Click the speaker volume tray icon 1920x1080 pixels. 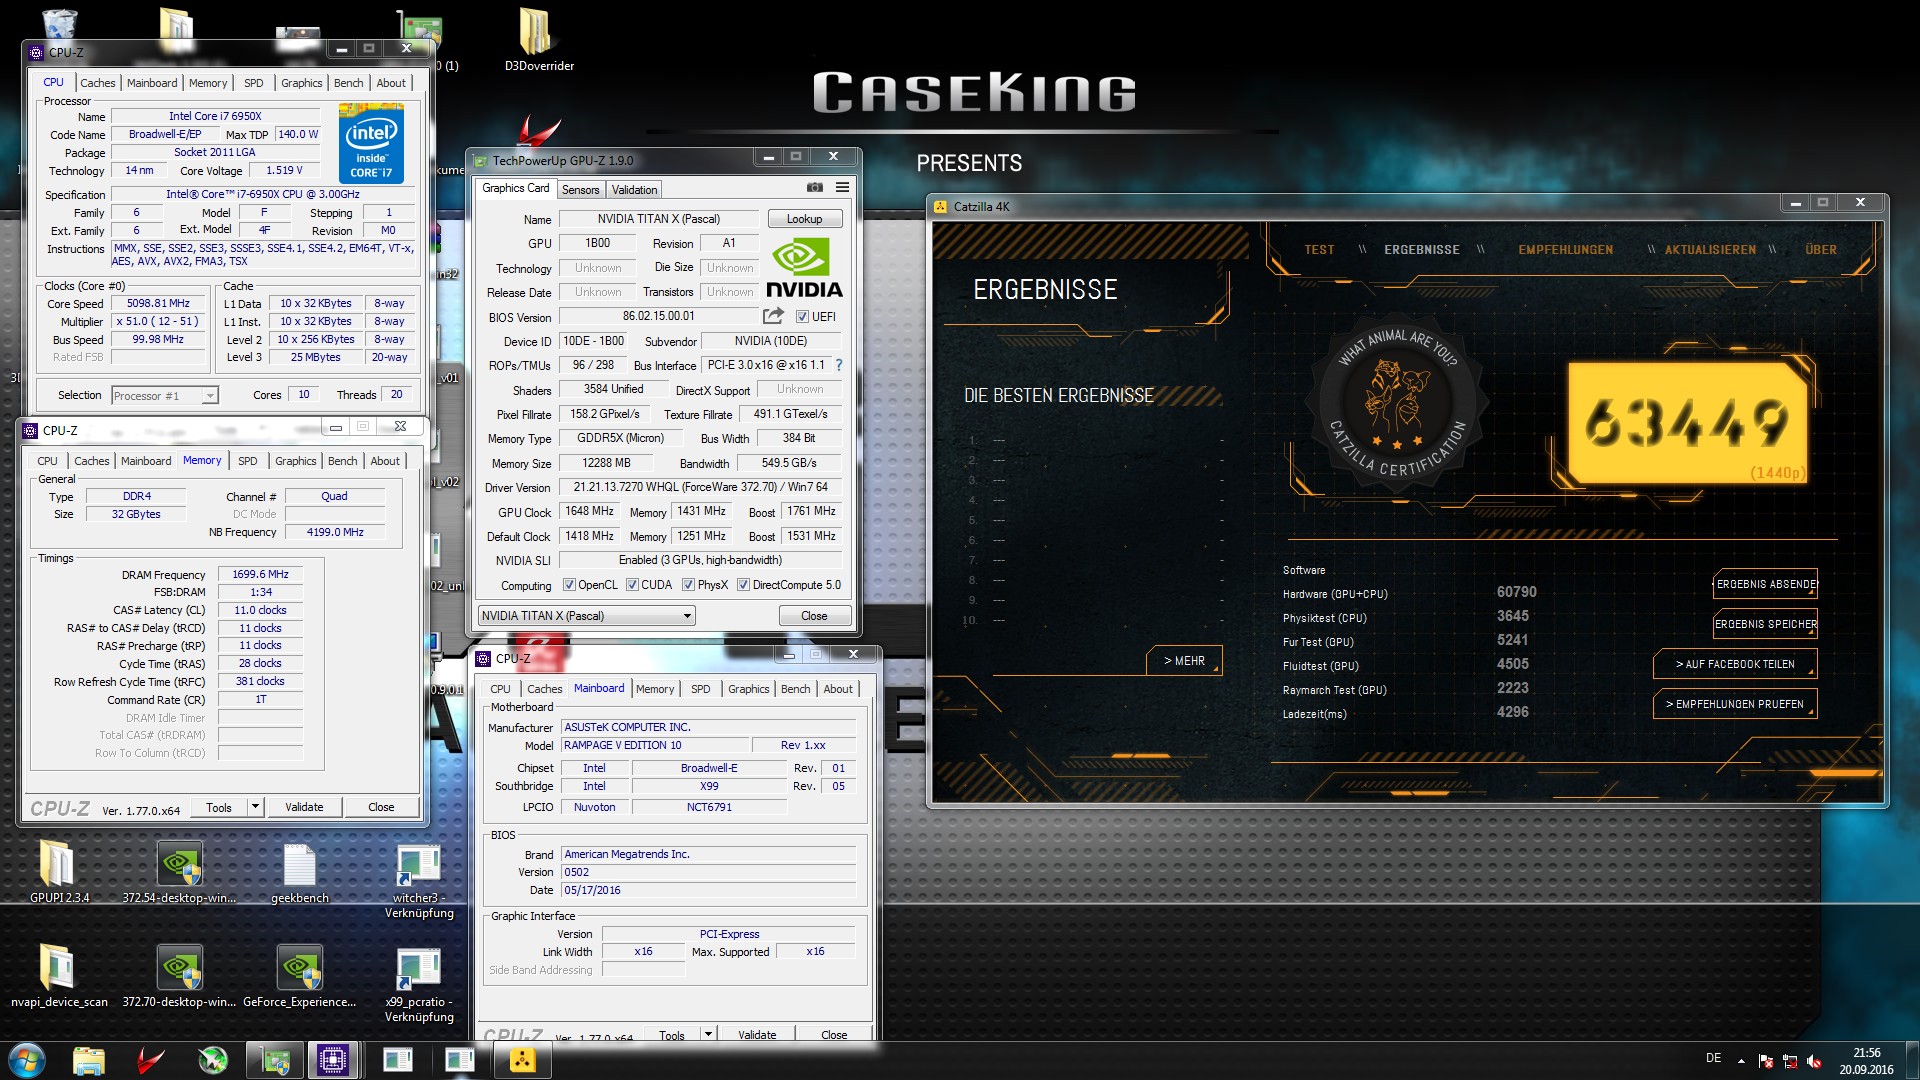(1814, 1061)
